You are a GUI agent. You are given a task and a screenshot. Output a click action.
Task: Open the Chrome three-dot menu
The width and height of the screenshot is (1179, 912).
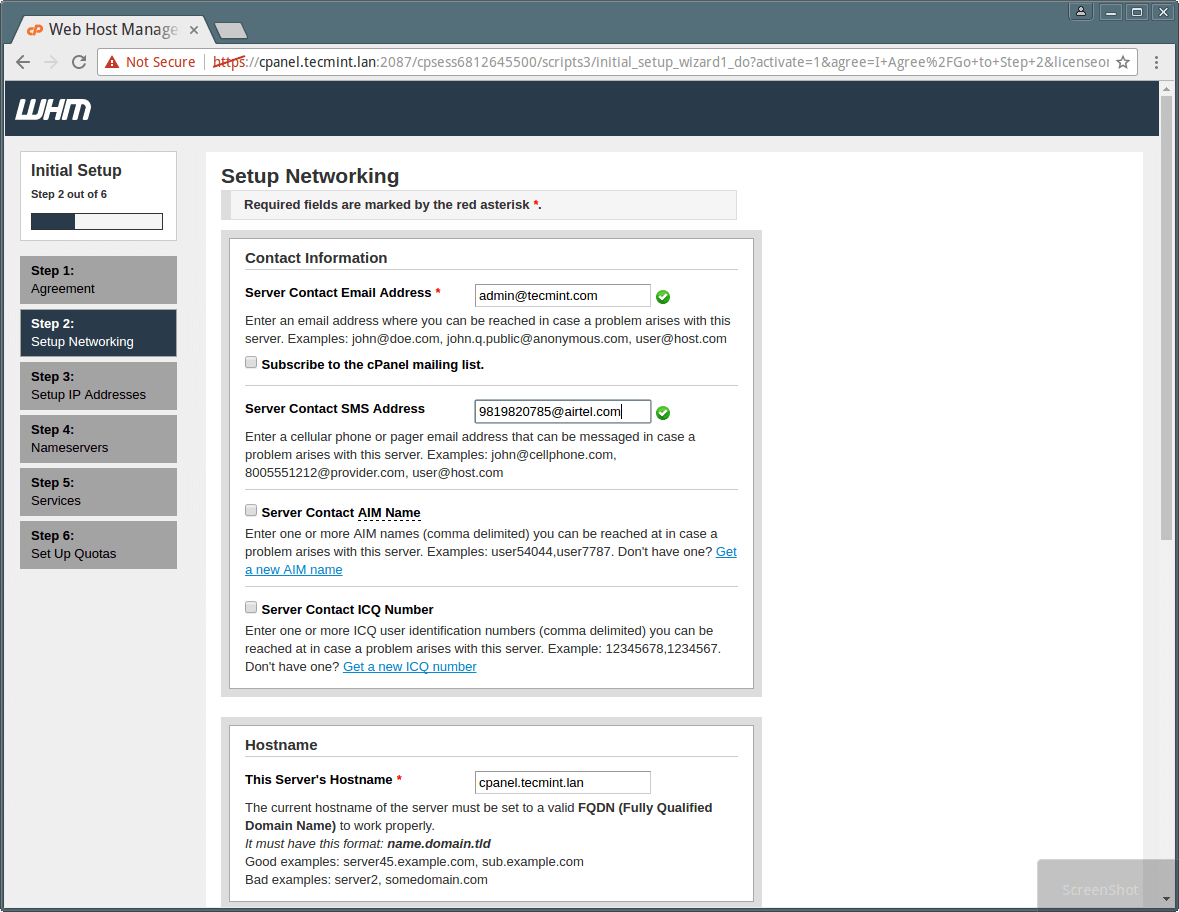pyautogui.click(x=1156, y=62)
